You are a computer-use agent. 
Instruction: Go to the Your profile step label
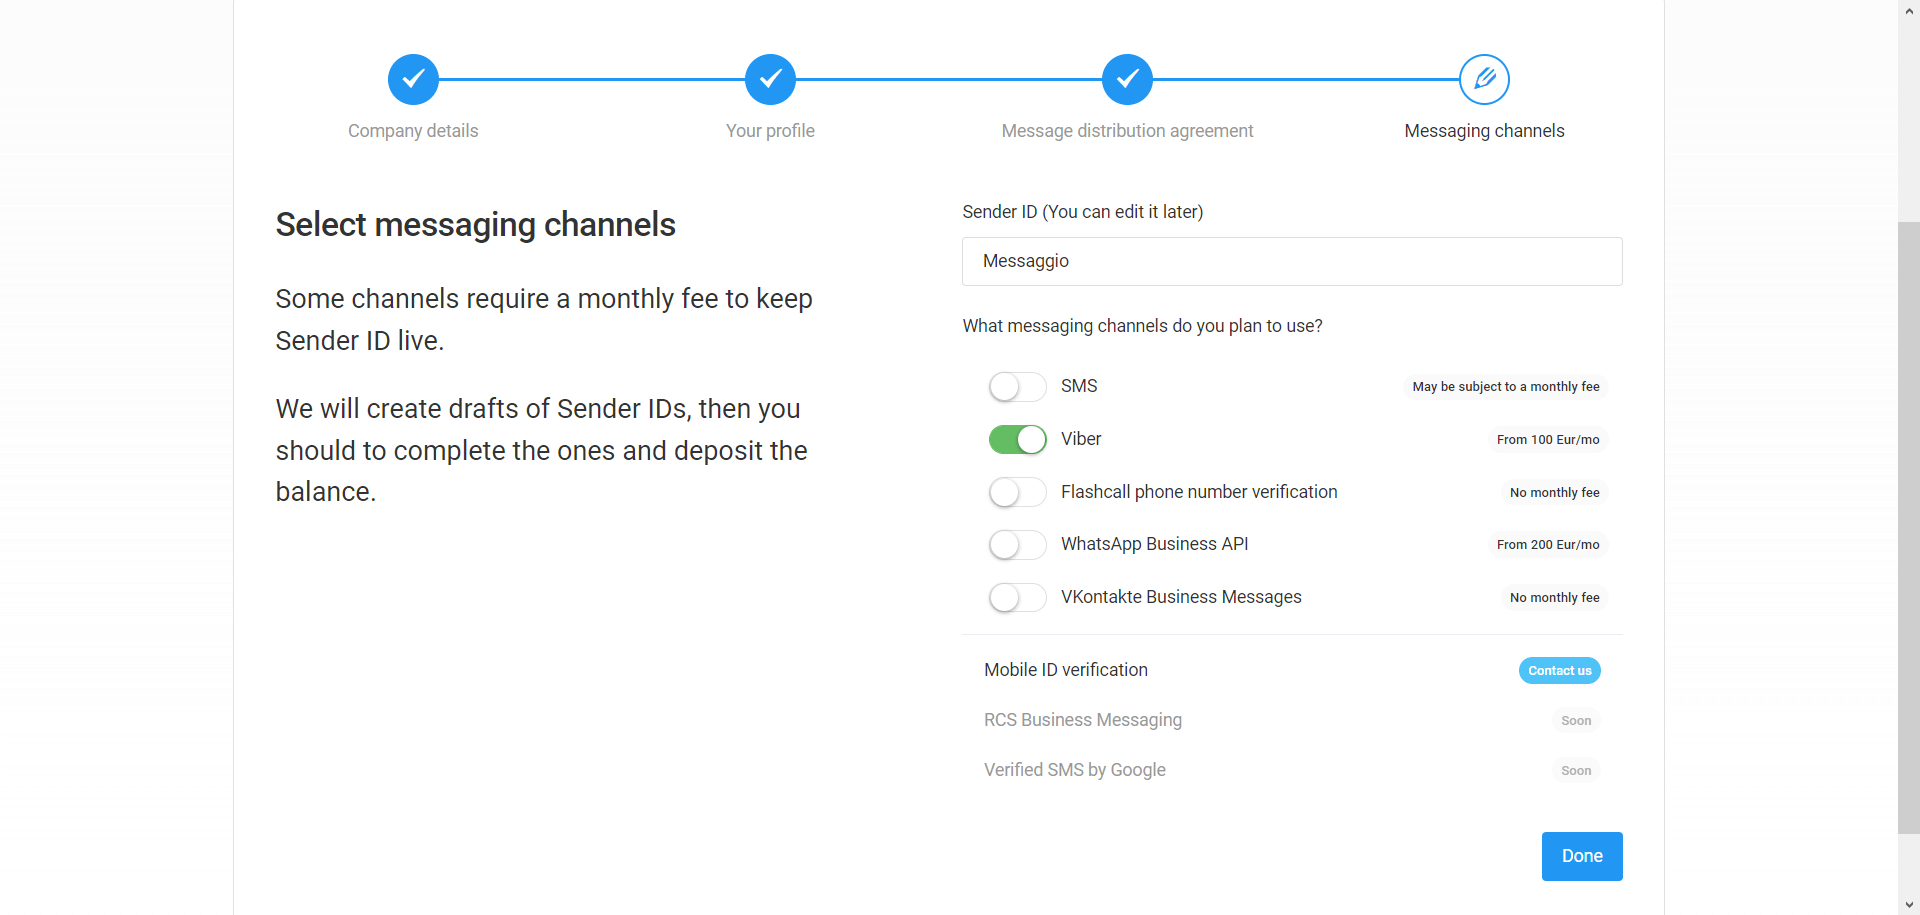(x=770, y=131)
